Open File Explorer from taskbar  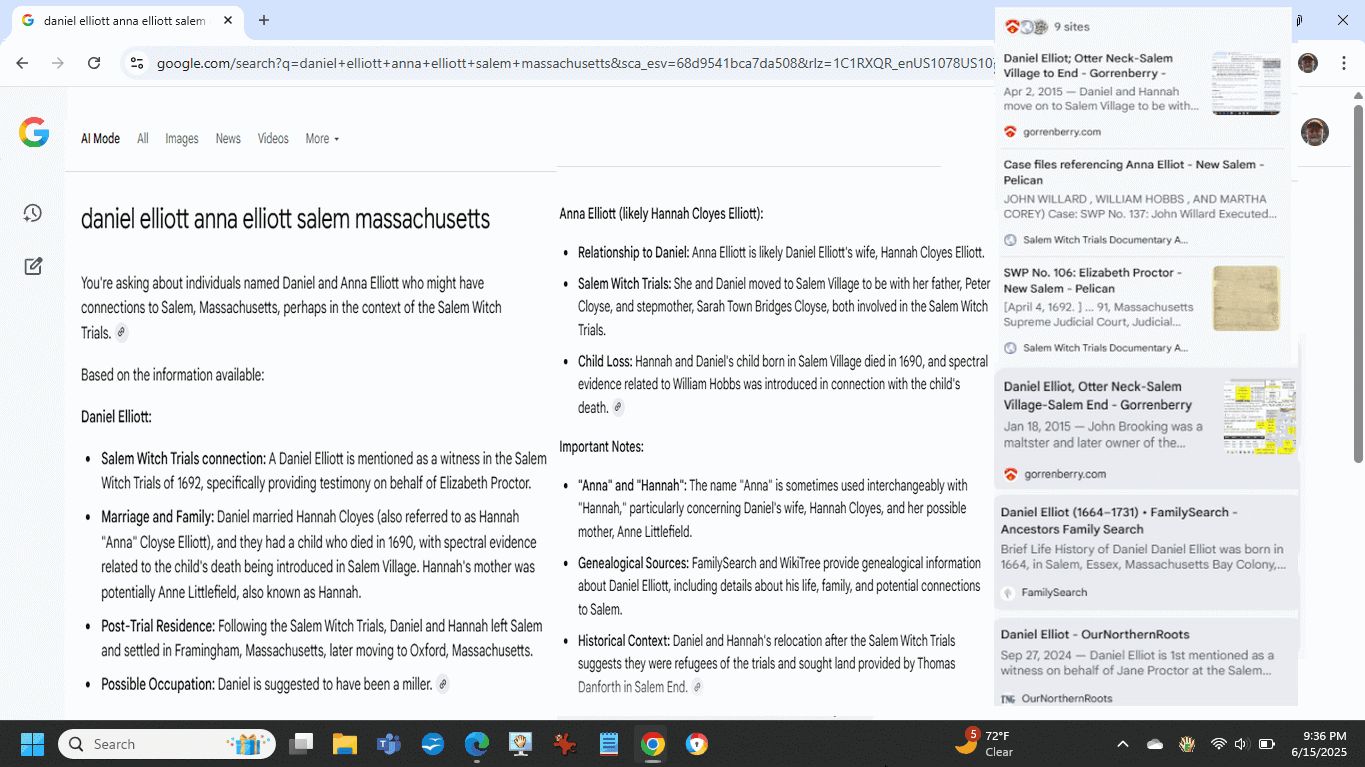coord(345,744)
